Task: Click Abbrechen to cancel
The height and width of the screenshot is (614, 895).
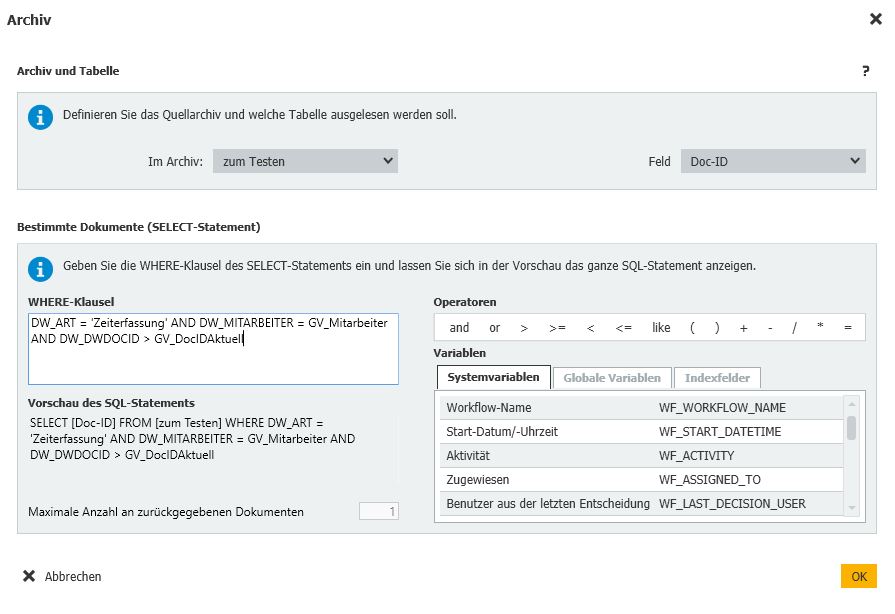Action: pos(62,577)
